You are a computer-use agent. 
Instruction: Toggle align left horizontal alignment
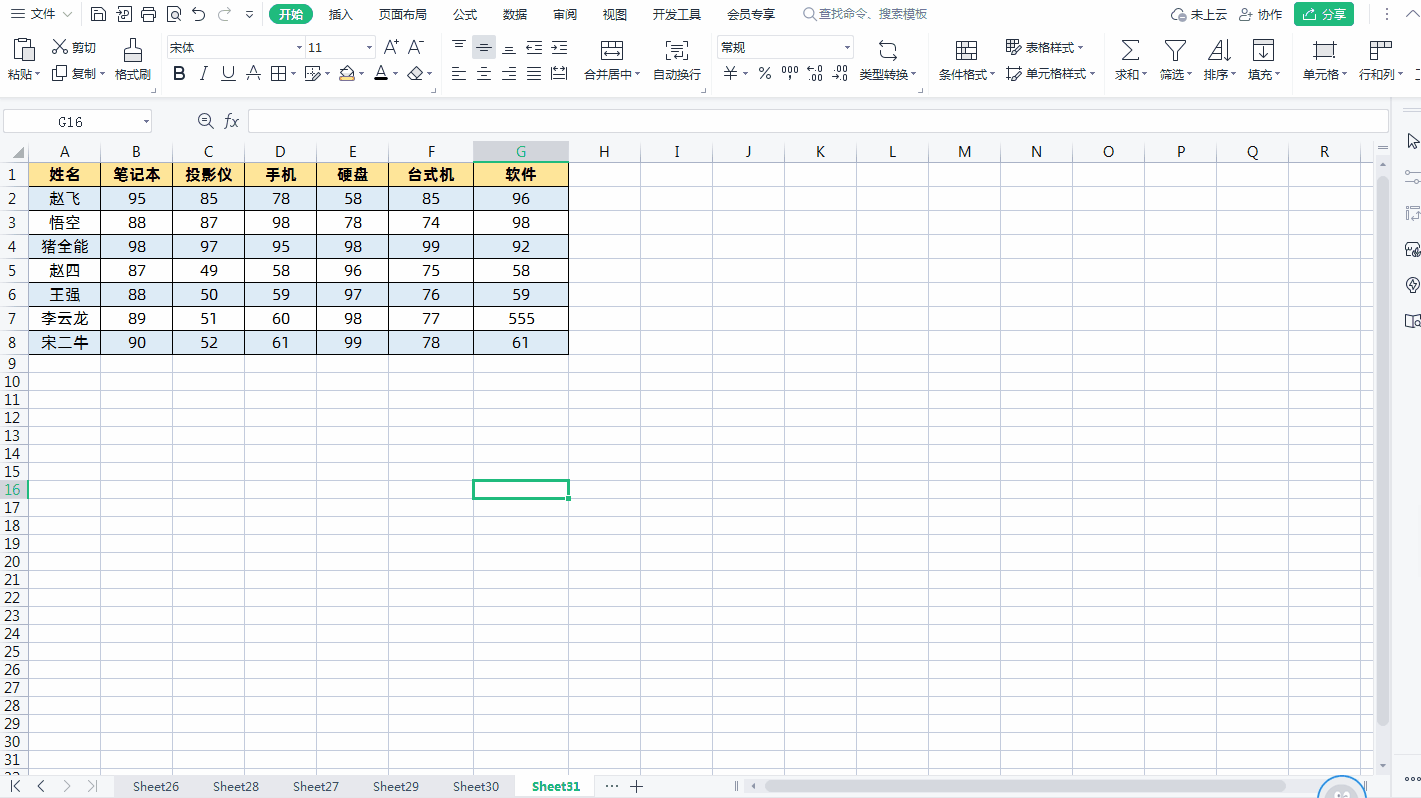[459, 73]
